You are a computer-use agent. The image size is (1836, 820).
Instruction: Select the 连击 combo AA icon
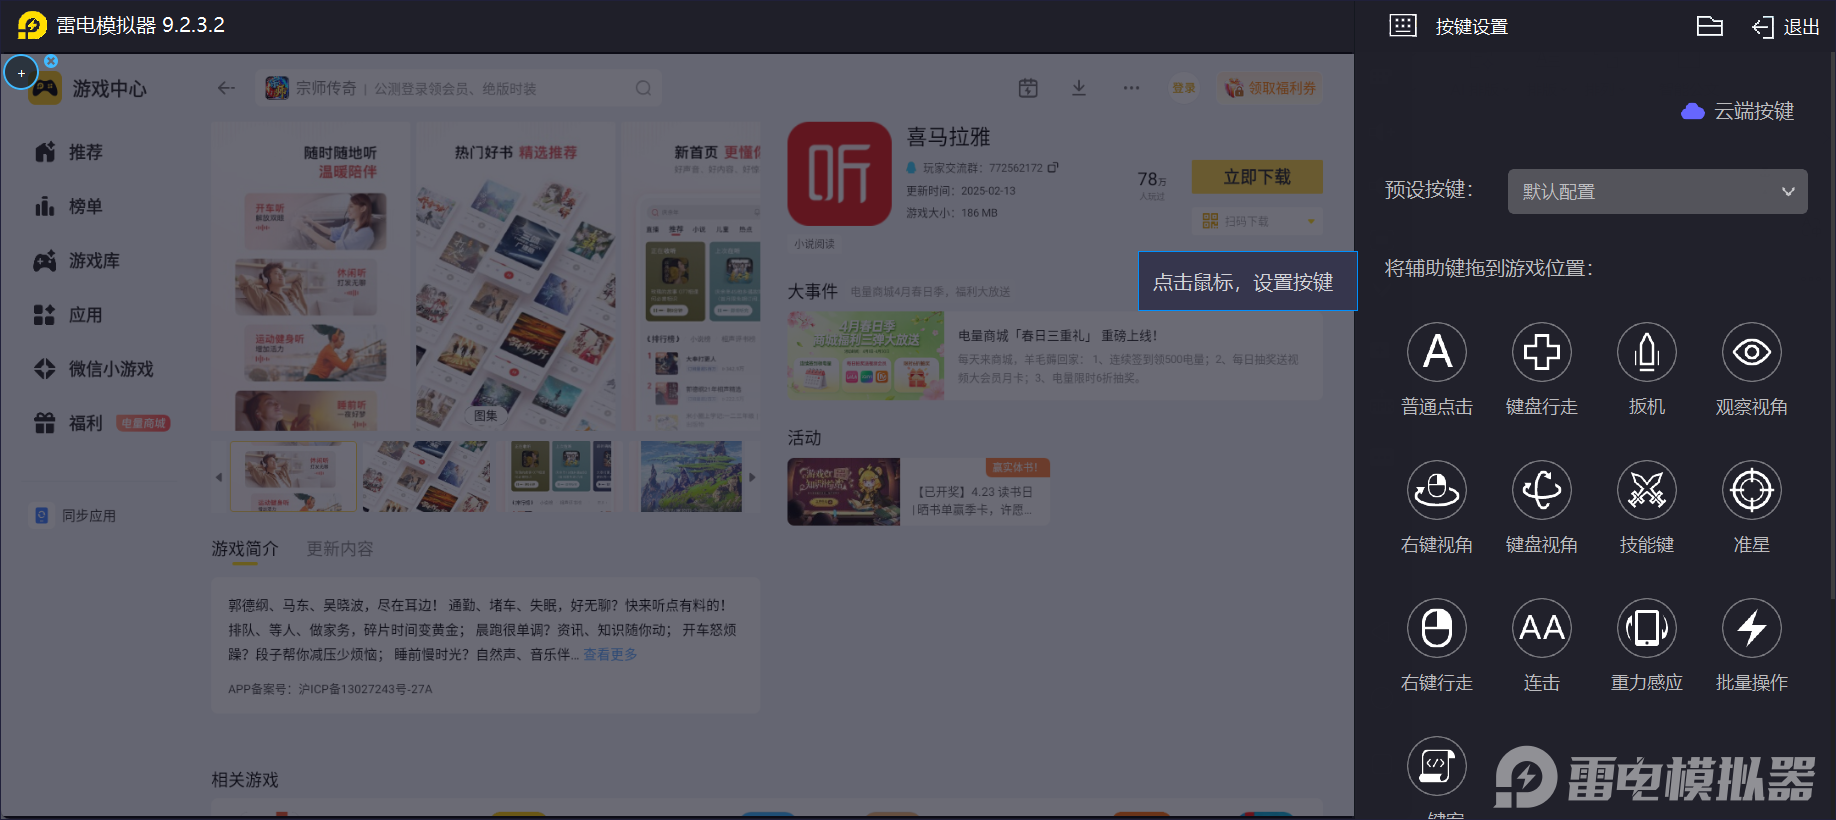coord(1541,628)
